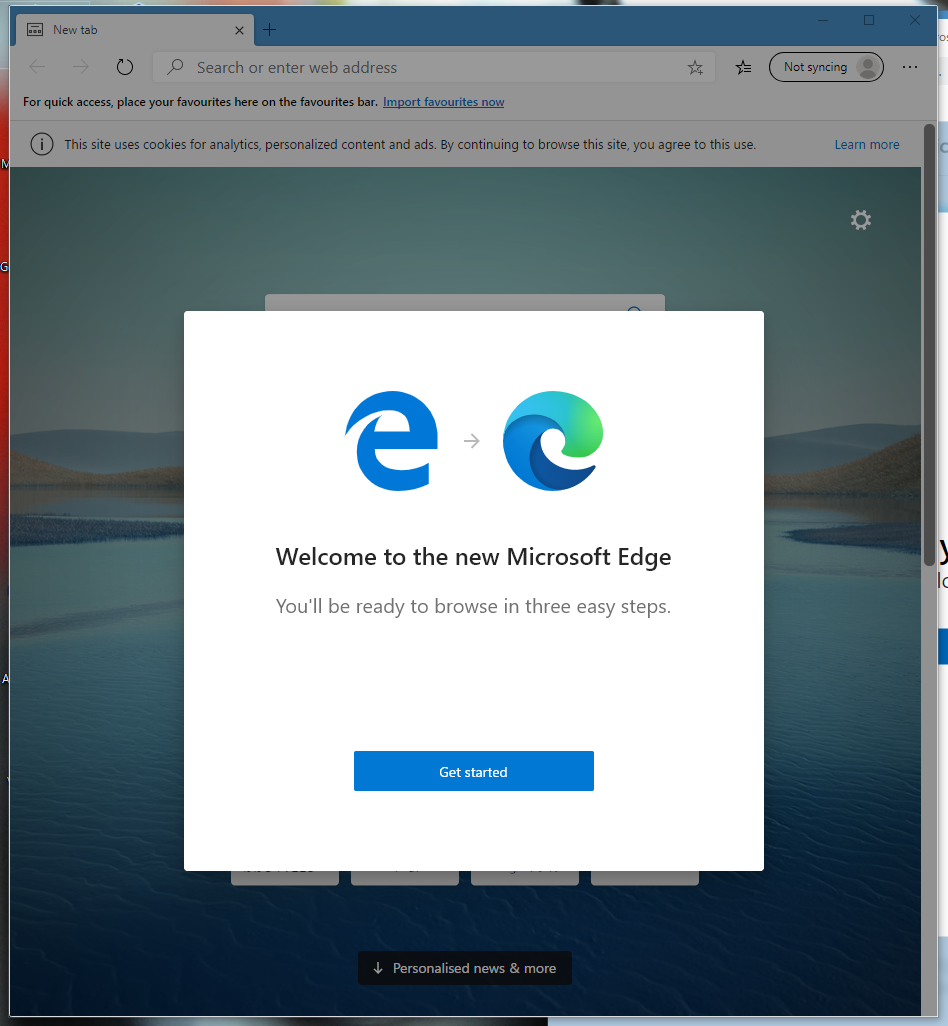
Task: Click the three easy steps subtitle text
Action: pos(473,607)
